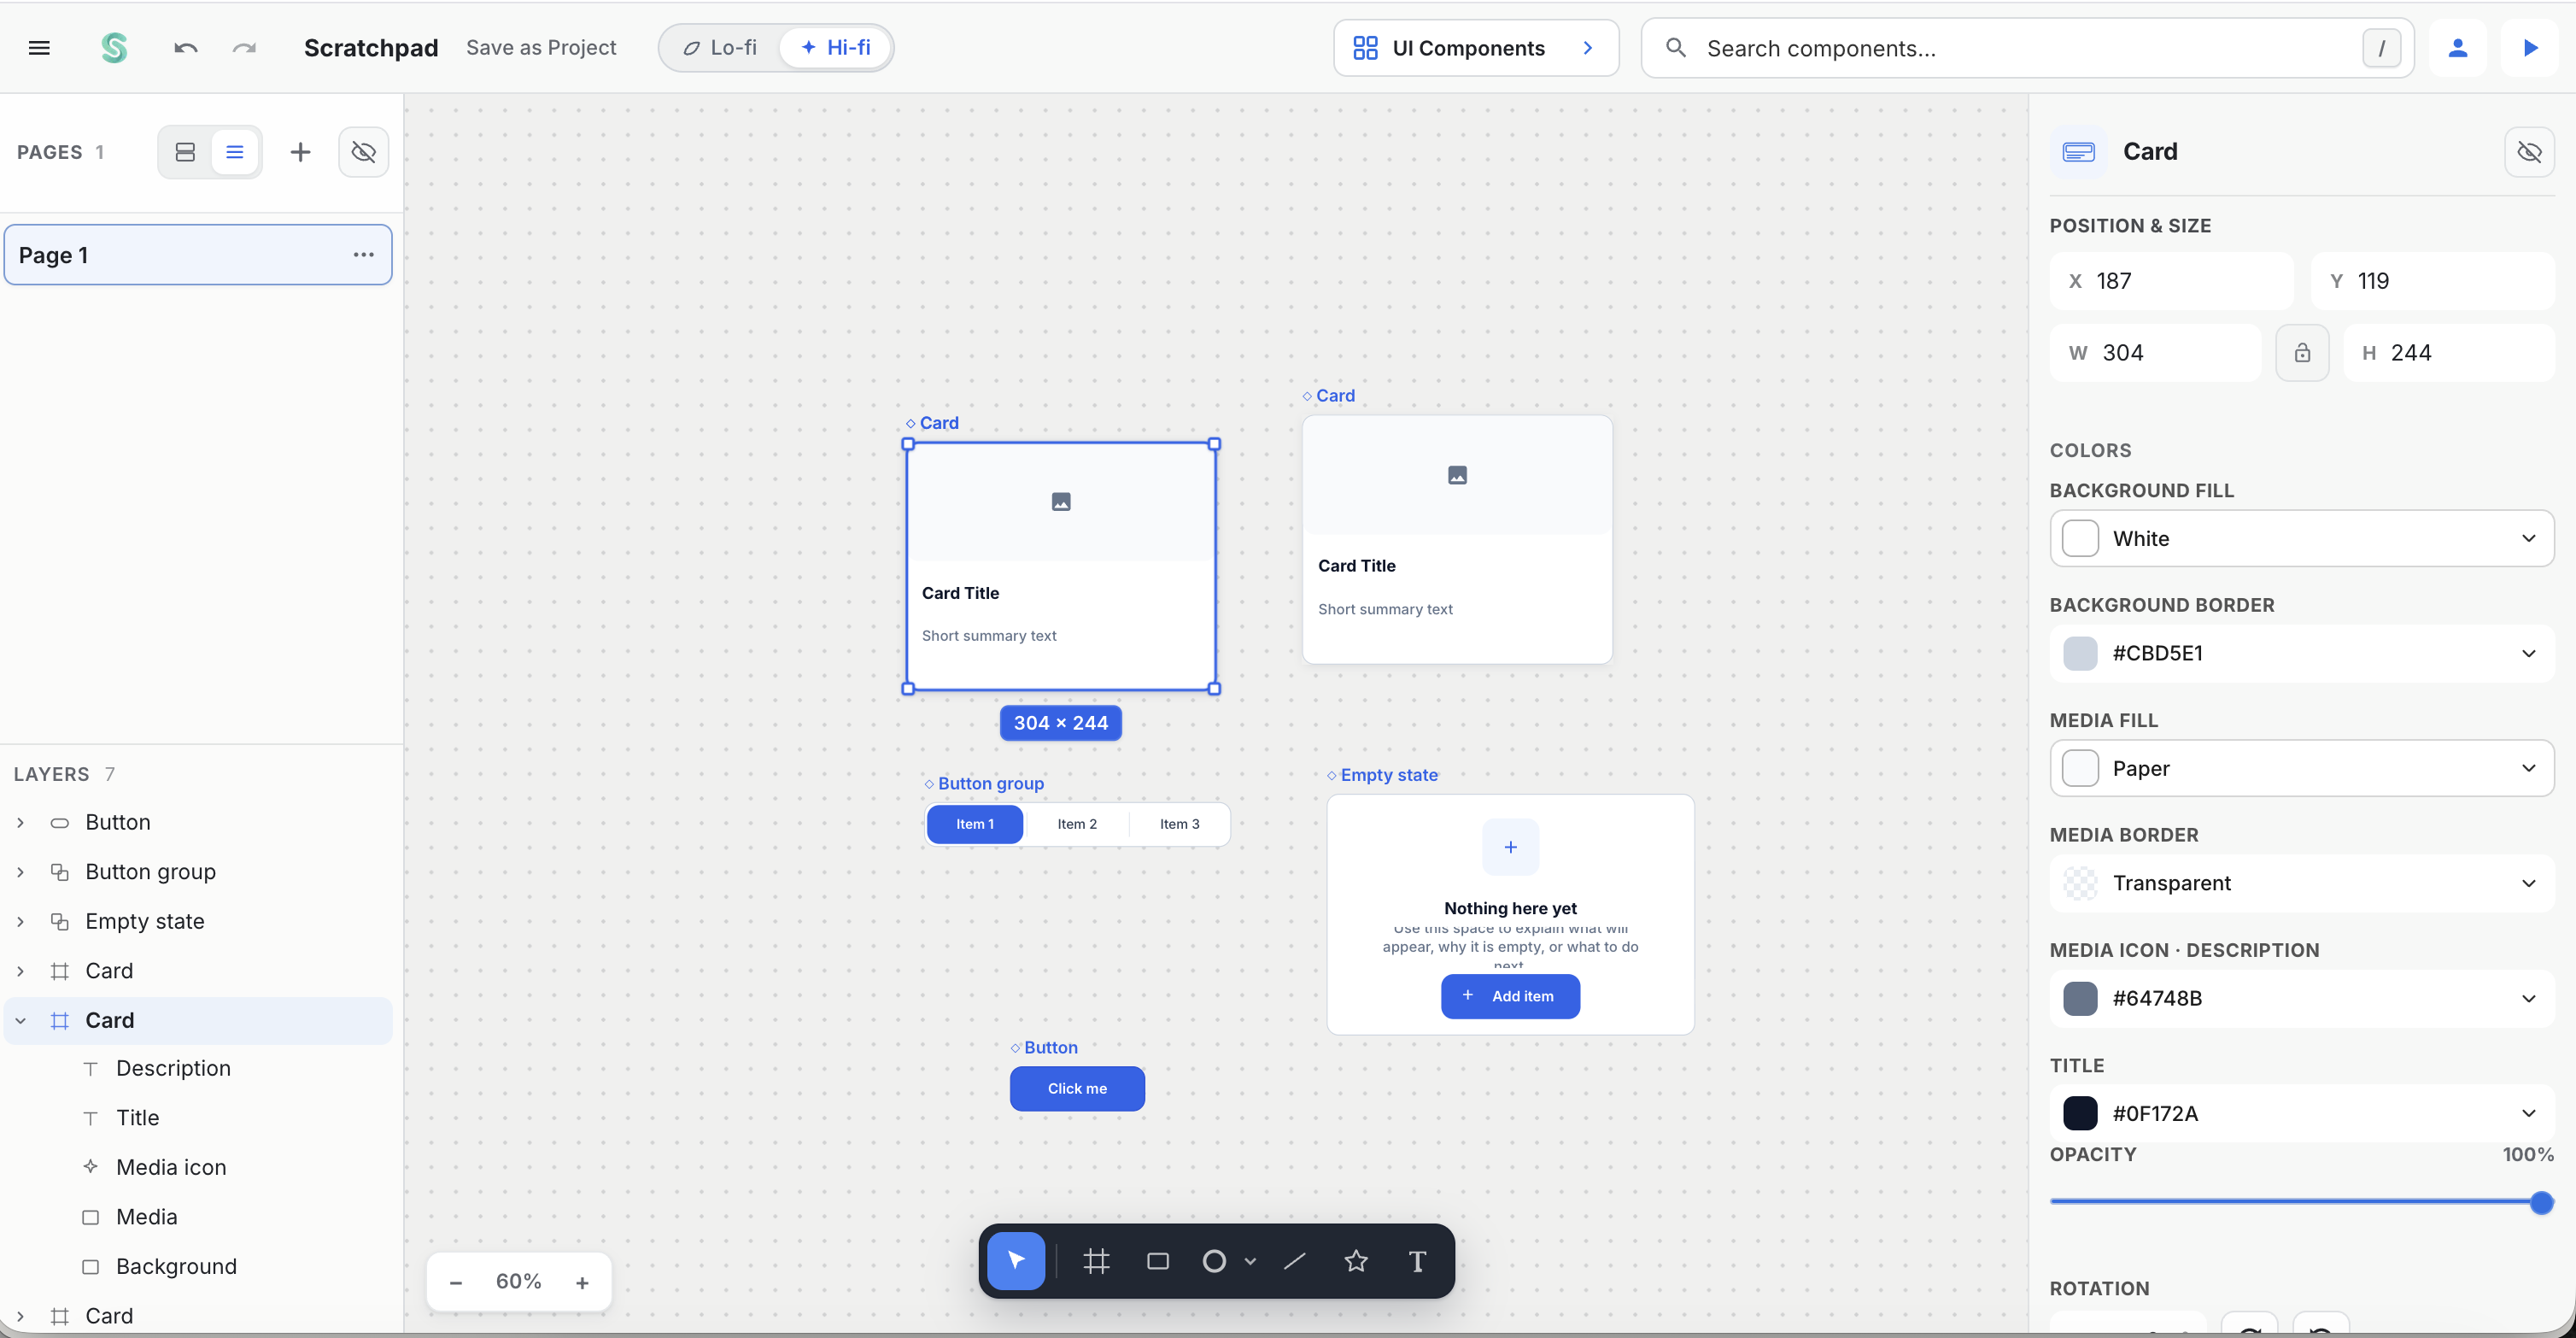2576x1338 pixels.
Task: Adjust the opacity slider handle
Action: point(2541,1203)
